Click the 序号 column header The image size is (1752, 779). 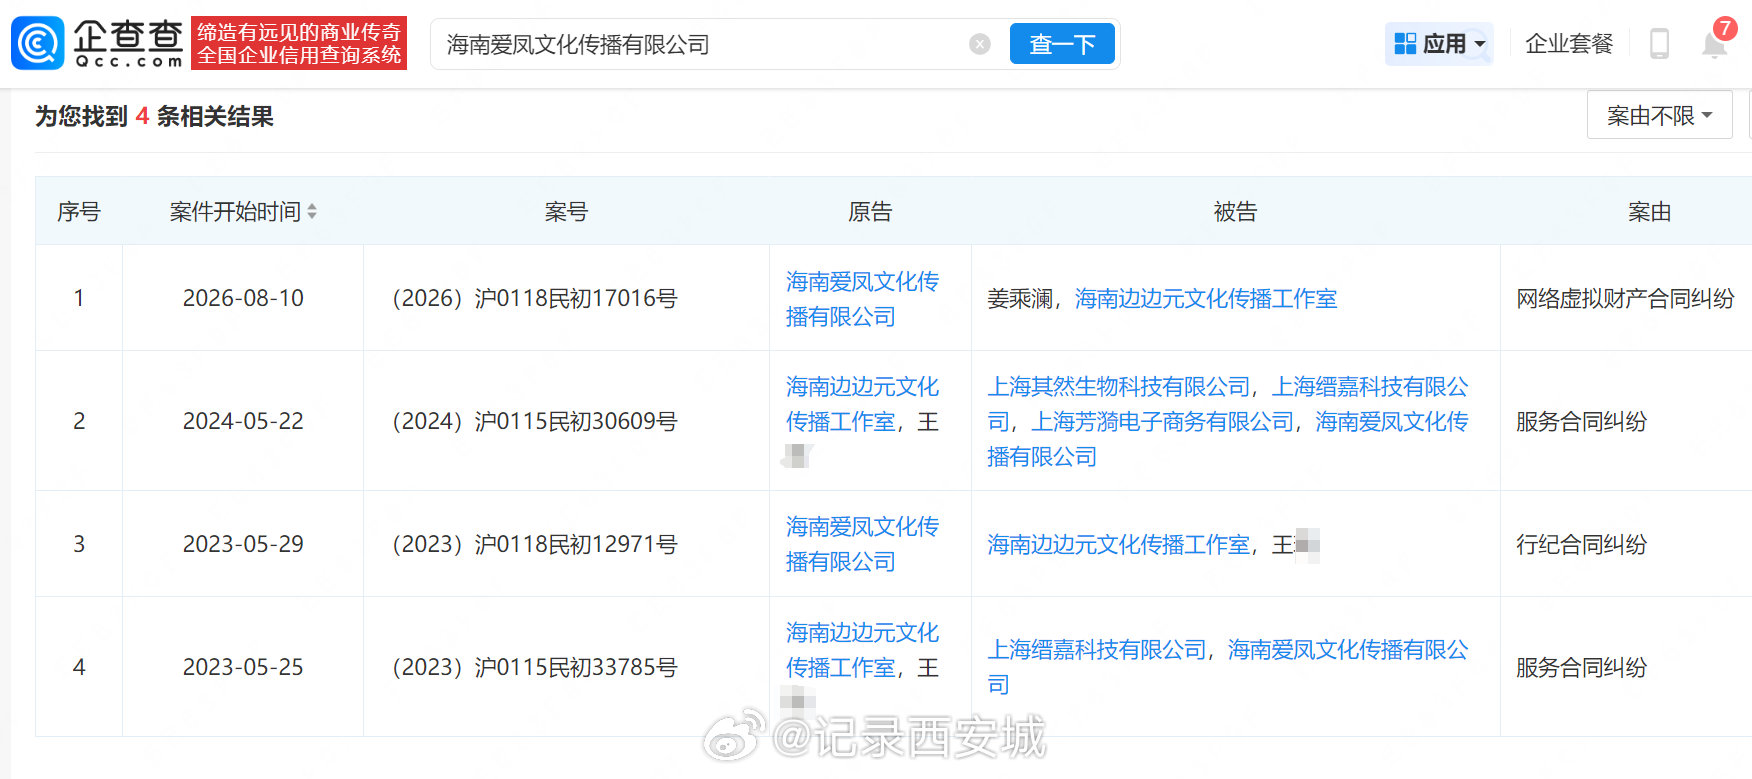pos(79,211)
